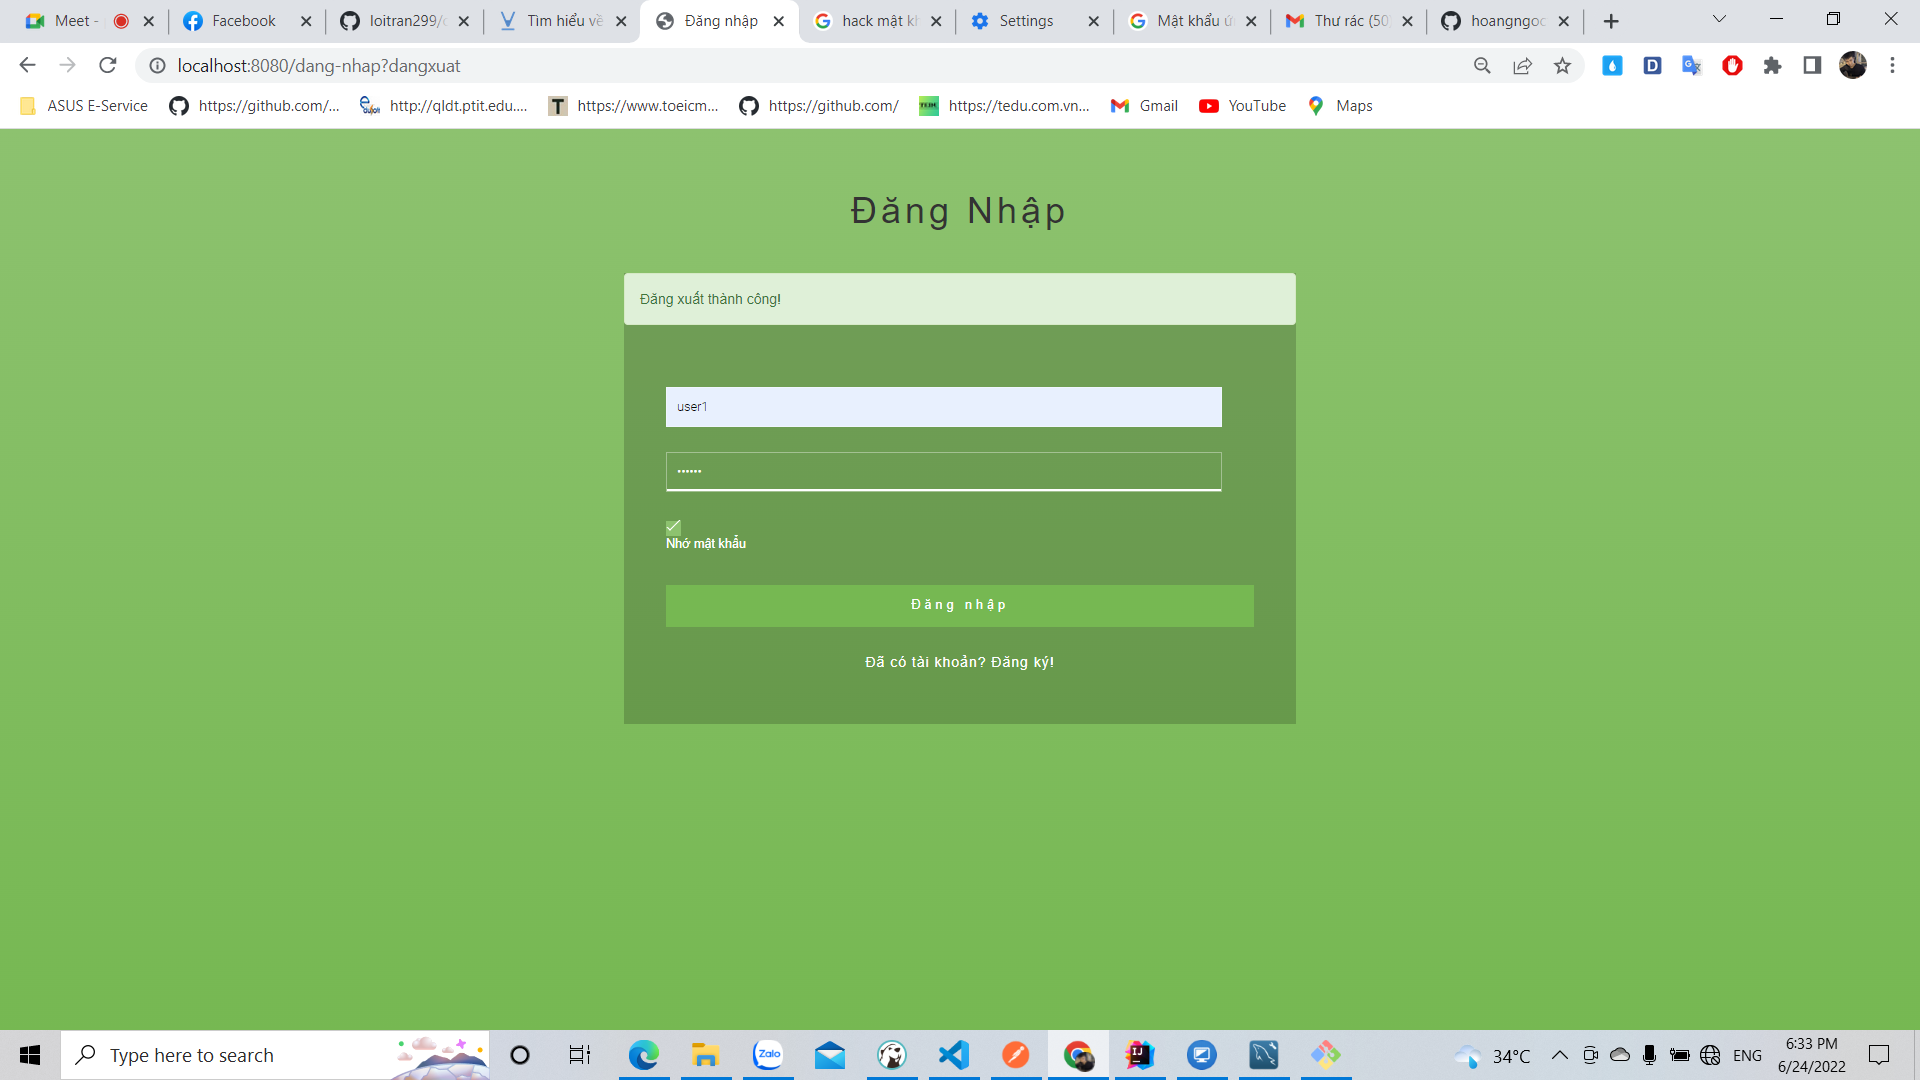
Task: Uncheck the Nhớ mật khẩu checkbox
Action: coord(673,527)
